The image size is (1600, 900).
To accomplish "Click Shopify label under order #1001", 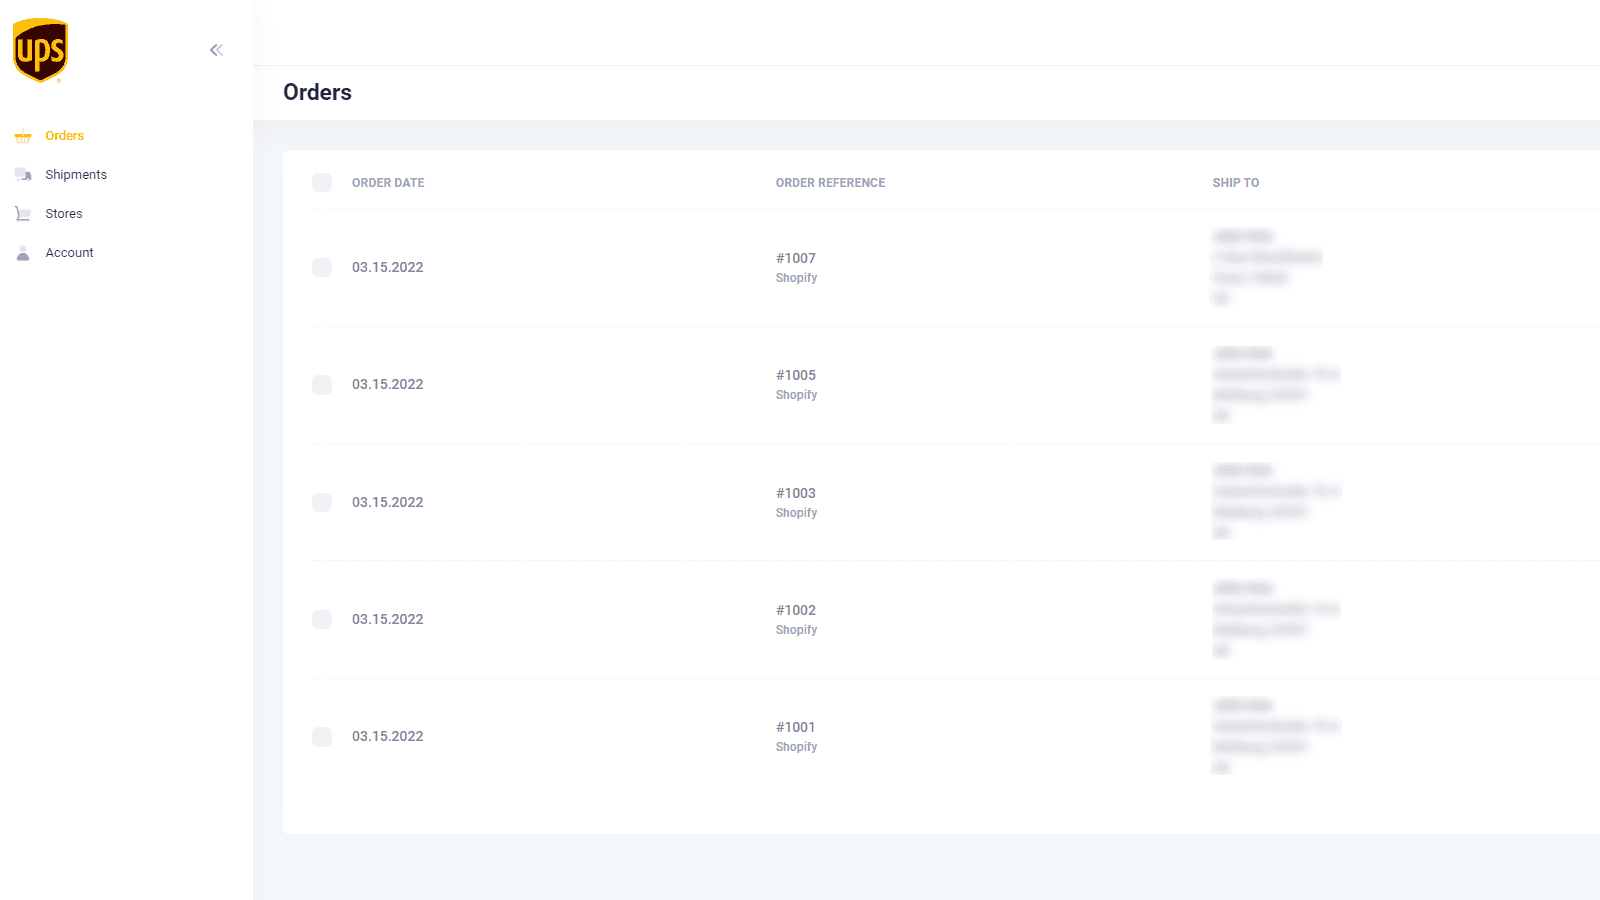I will [796, 747].
